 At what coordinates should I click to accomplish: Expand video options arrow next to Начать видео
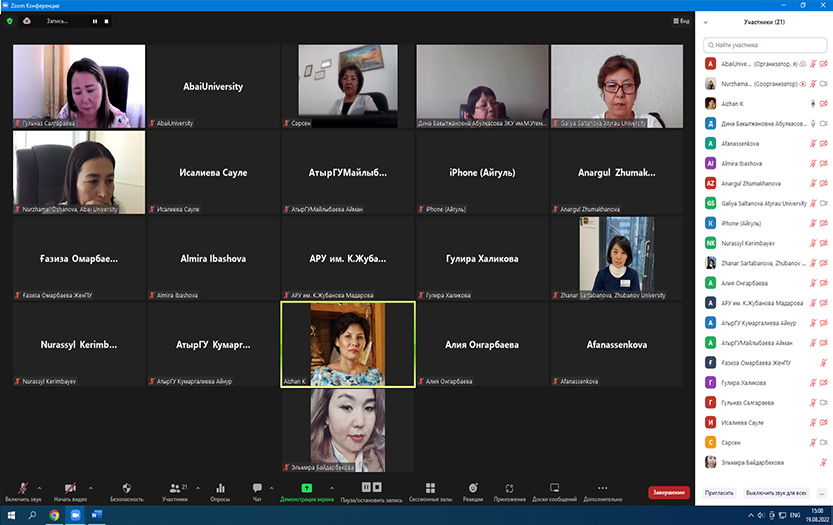pyautogui.click(x=91, y=484)
